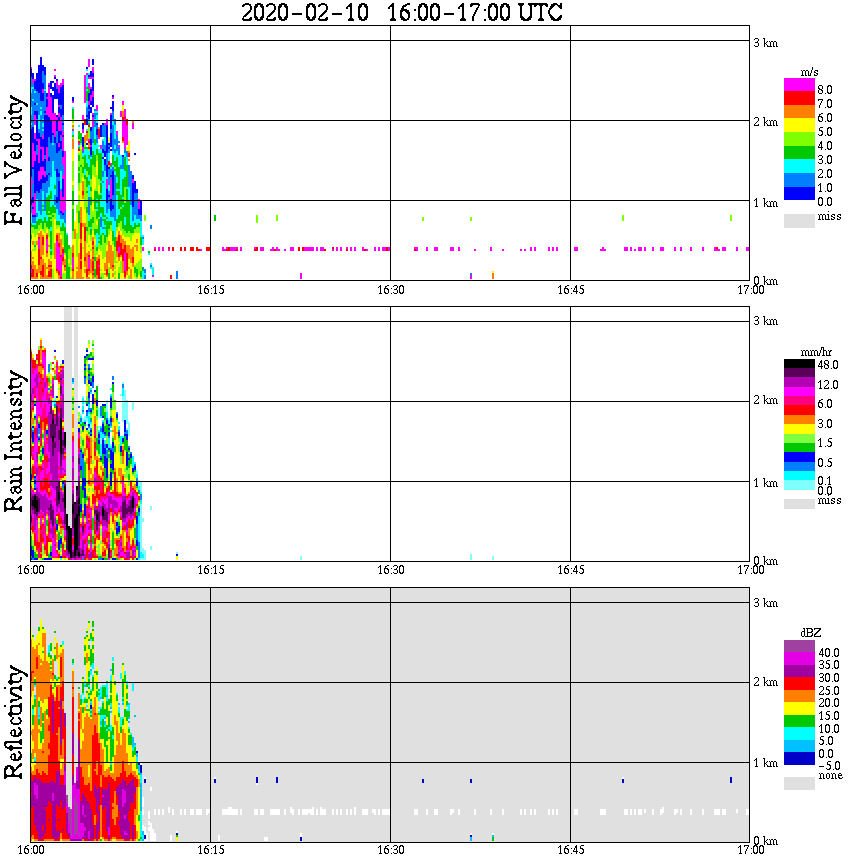Click the 'mm/hr' unit label

tap(816, 352)
